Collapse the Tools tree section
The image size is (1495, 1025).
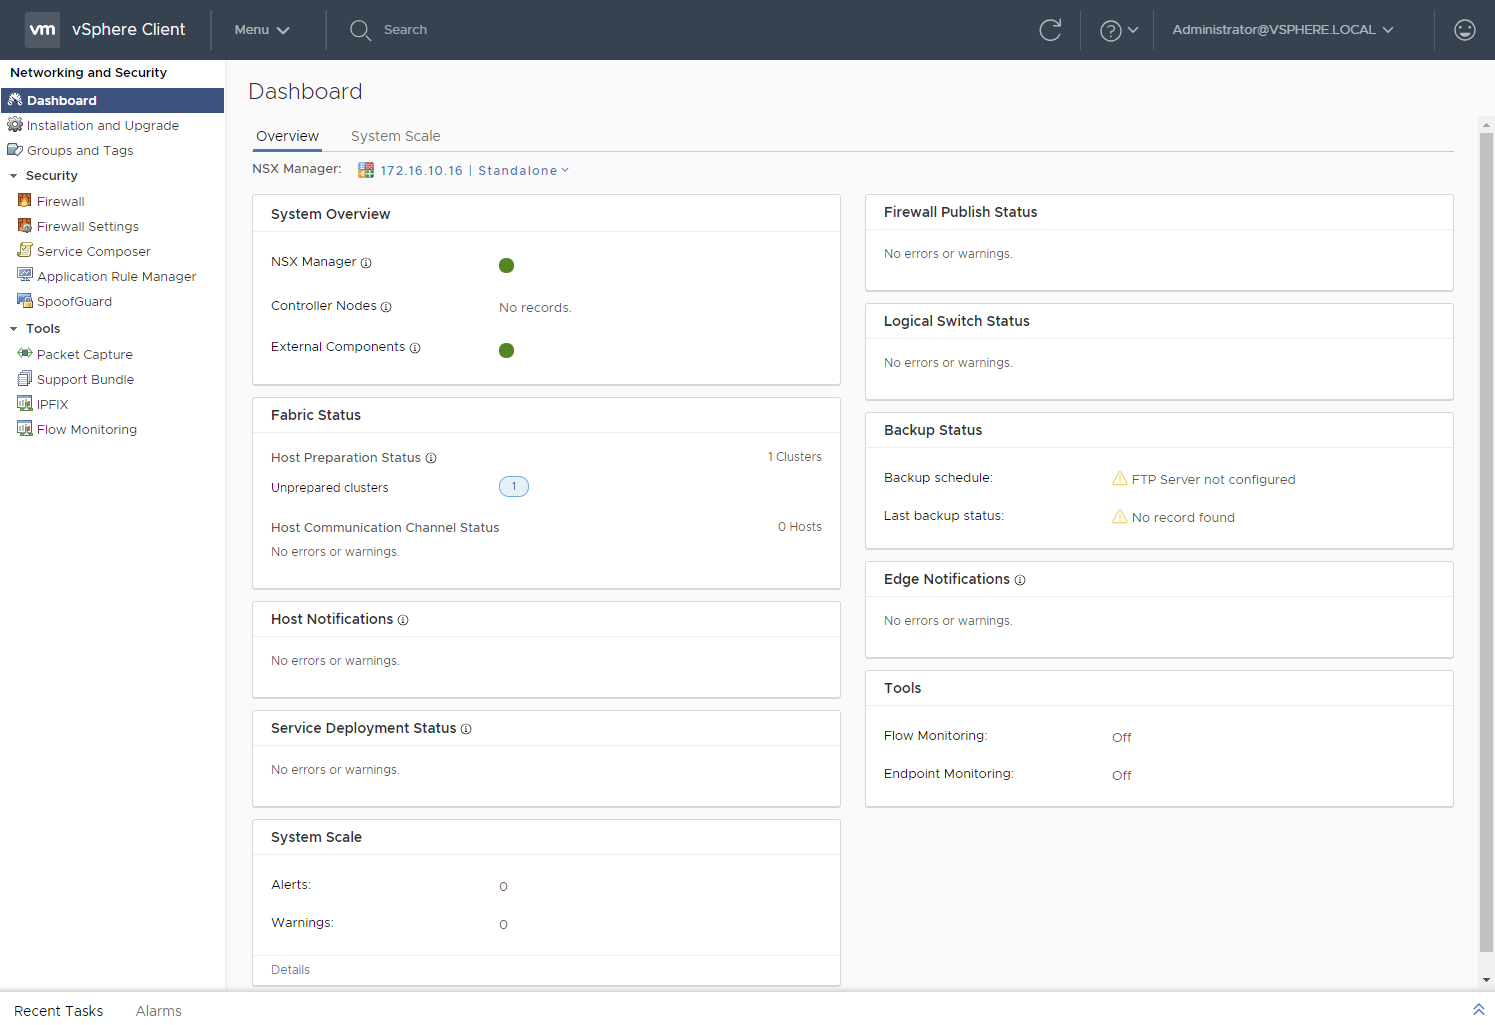pyautogui.click(x=14, y=329)
